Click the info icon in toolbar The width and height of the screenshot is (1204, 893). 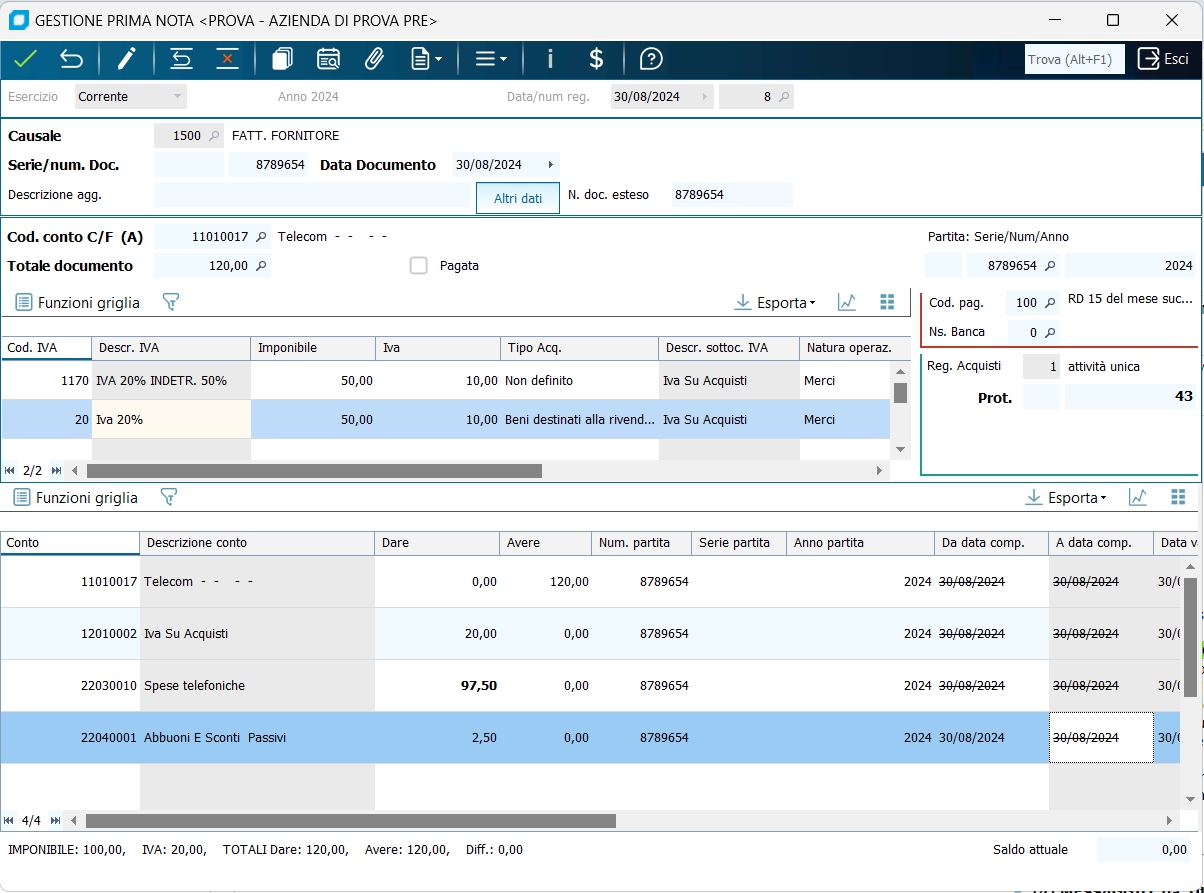pyautogui.click(x=549, y=59)
